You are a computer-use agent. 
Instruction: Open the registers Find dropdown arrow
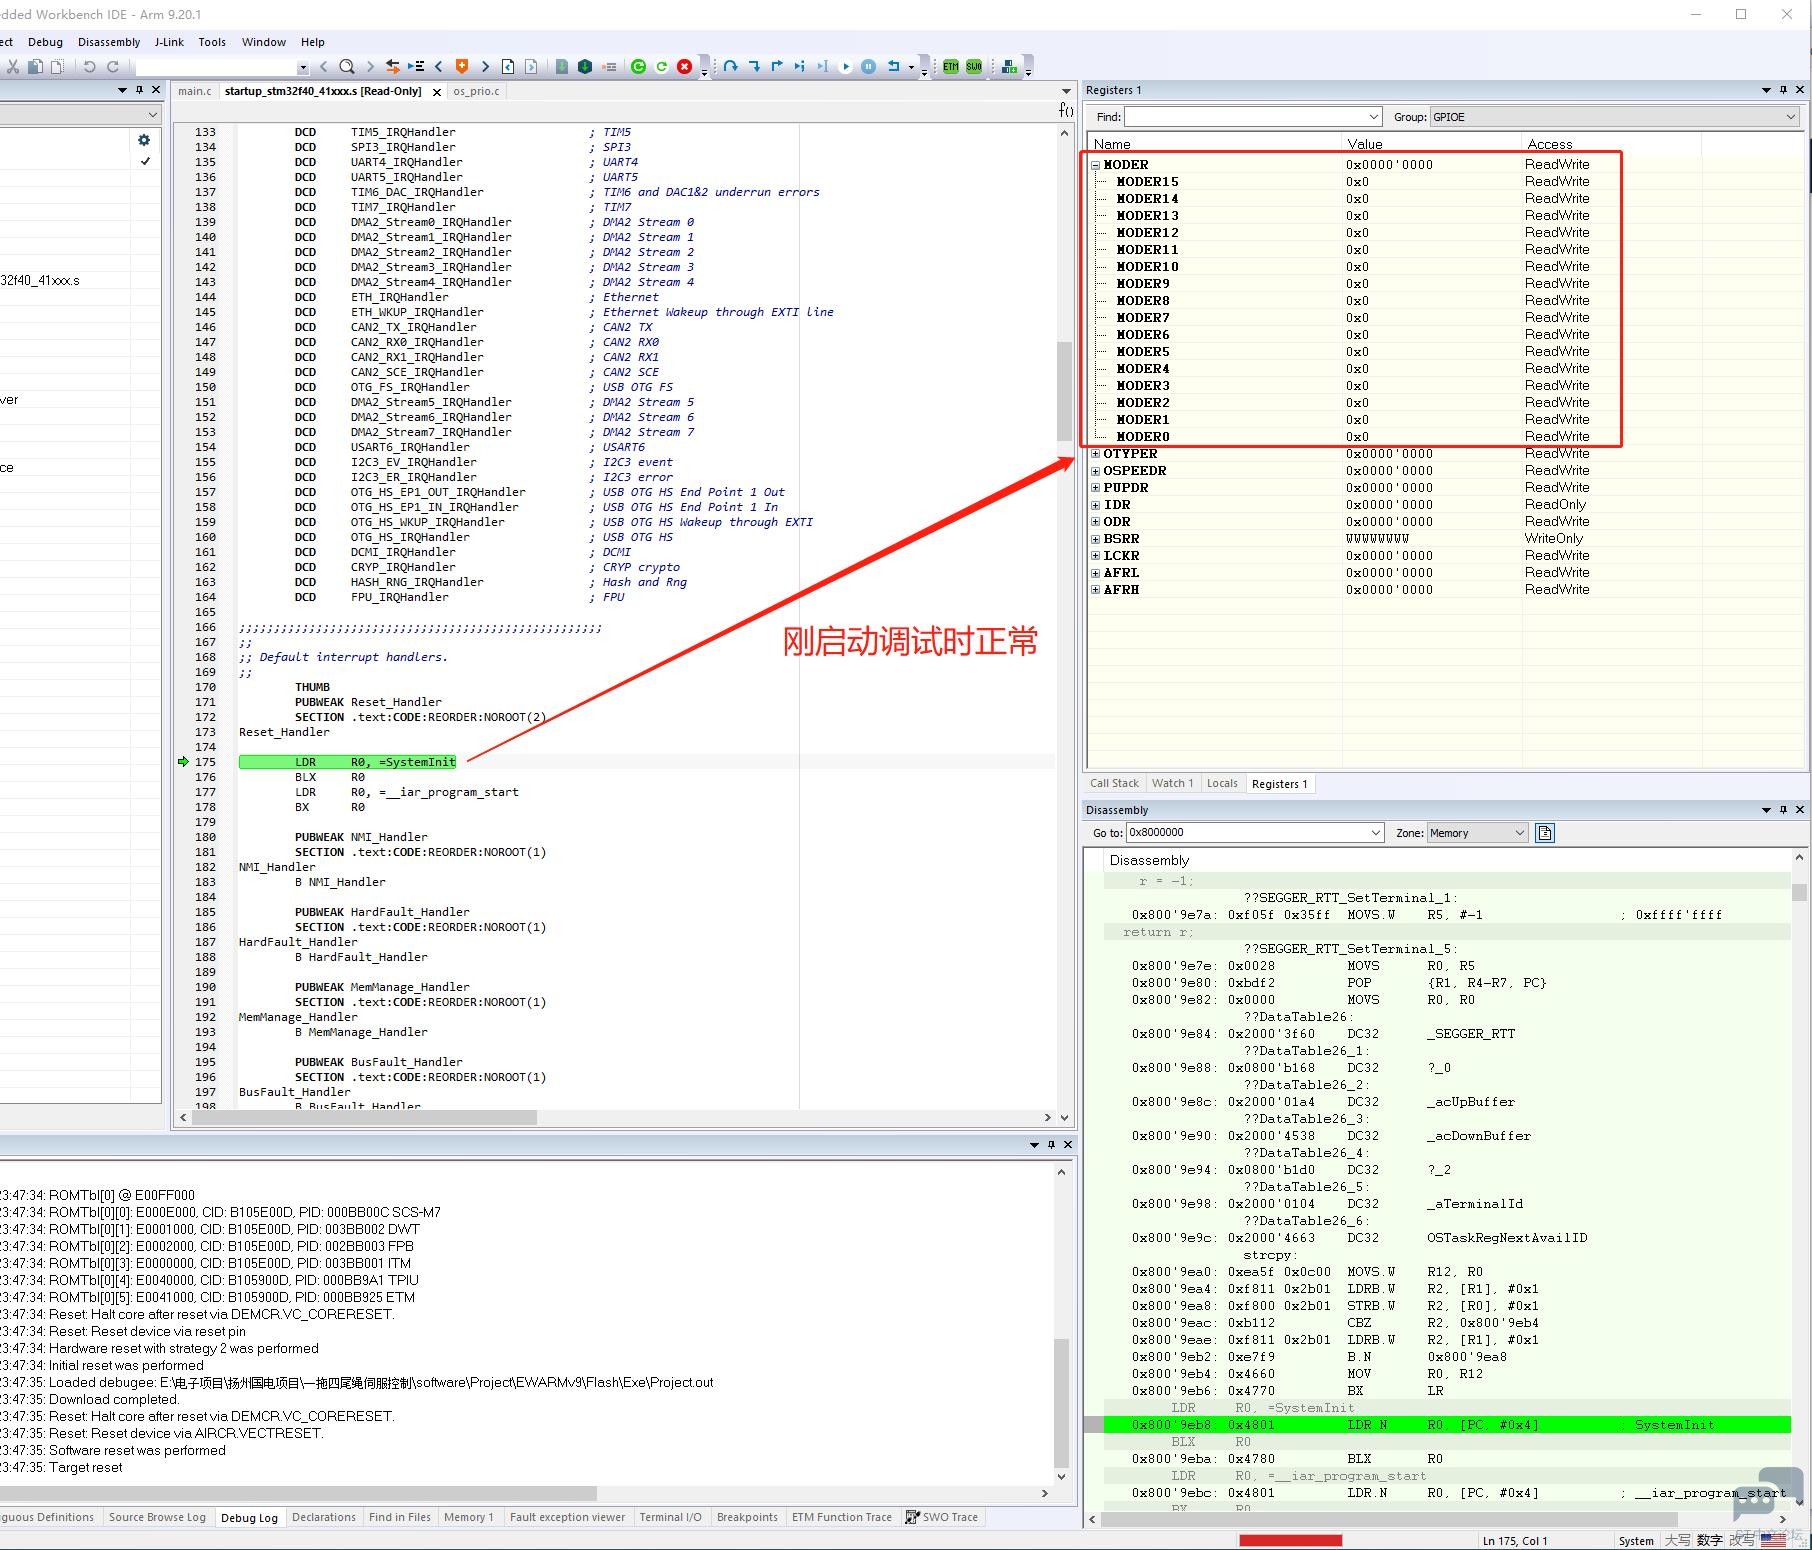[x=1374, y=117]
